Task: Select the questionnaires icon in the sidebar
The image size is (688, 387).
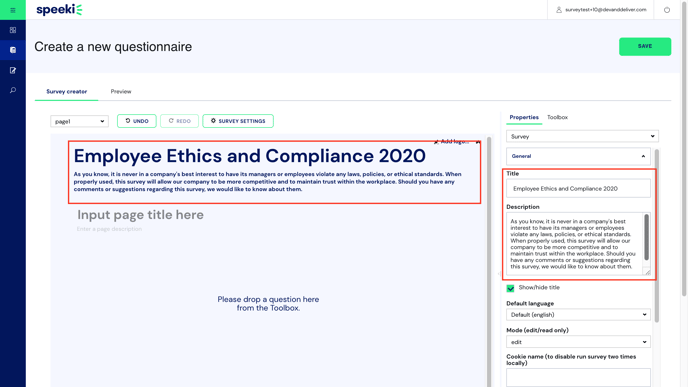Action: pos(13,50)
